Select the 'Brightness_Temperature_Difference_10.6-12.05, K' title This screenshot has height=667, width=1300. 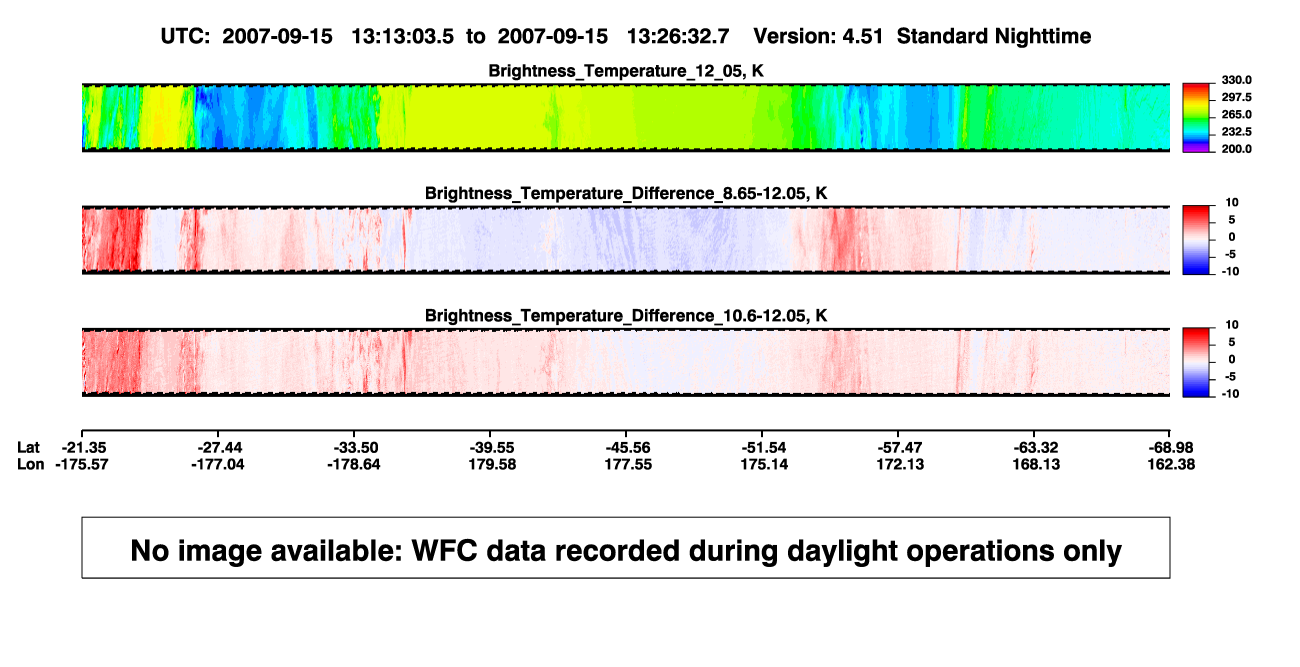point(626,315)
